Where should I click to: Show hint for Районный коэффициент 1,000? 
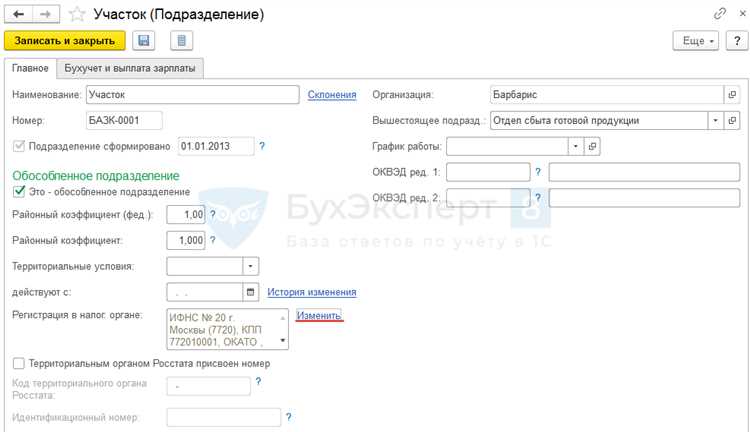[x=213, y=240]
